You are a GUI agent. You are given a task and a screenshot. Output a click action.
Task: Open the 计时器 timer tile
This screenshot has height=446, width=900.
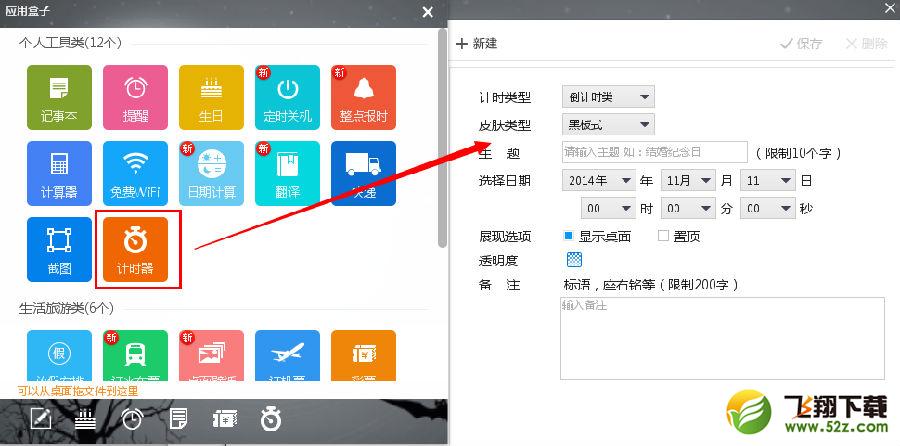[135, 249]
